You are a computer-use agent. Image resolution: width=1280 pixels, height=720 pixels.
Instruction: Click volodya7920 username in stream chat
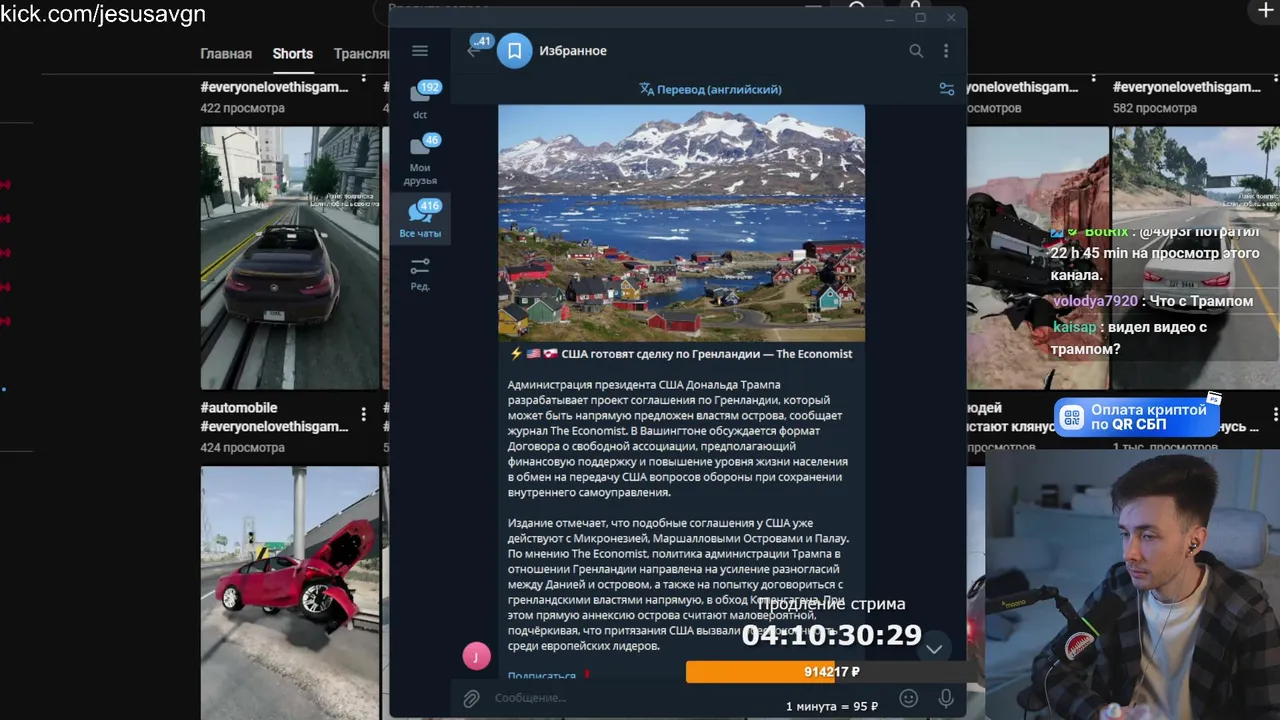tap(1095, 301)
